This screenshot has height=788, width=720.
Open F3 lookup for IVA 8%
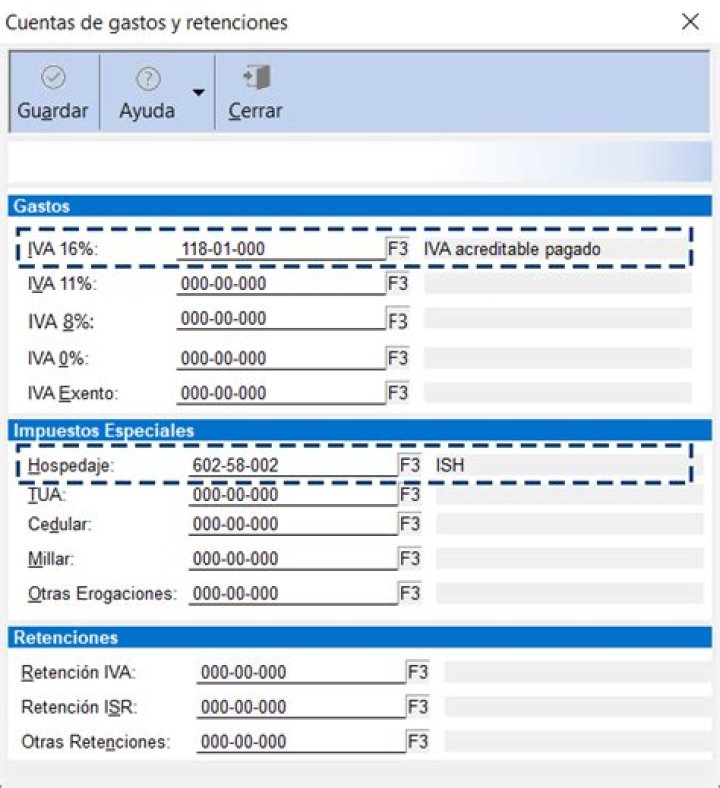[398, 321]
